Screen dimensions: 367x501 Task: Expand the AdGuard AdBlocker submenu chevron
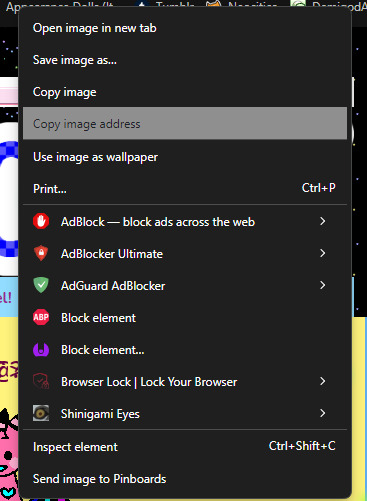[322, 285]
